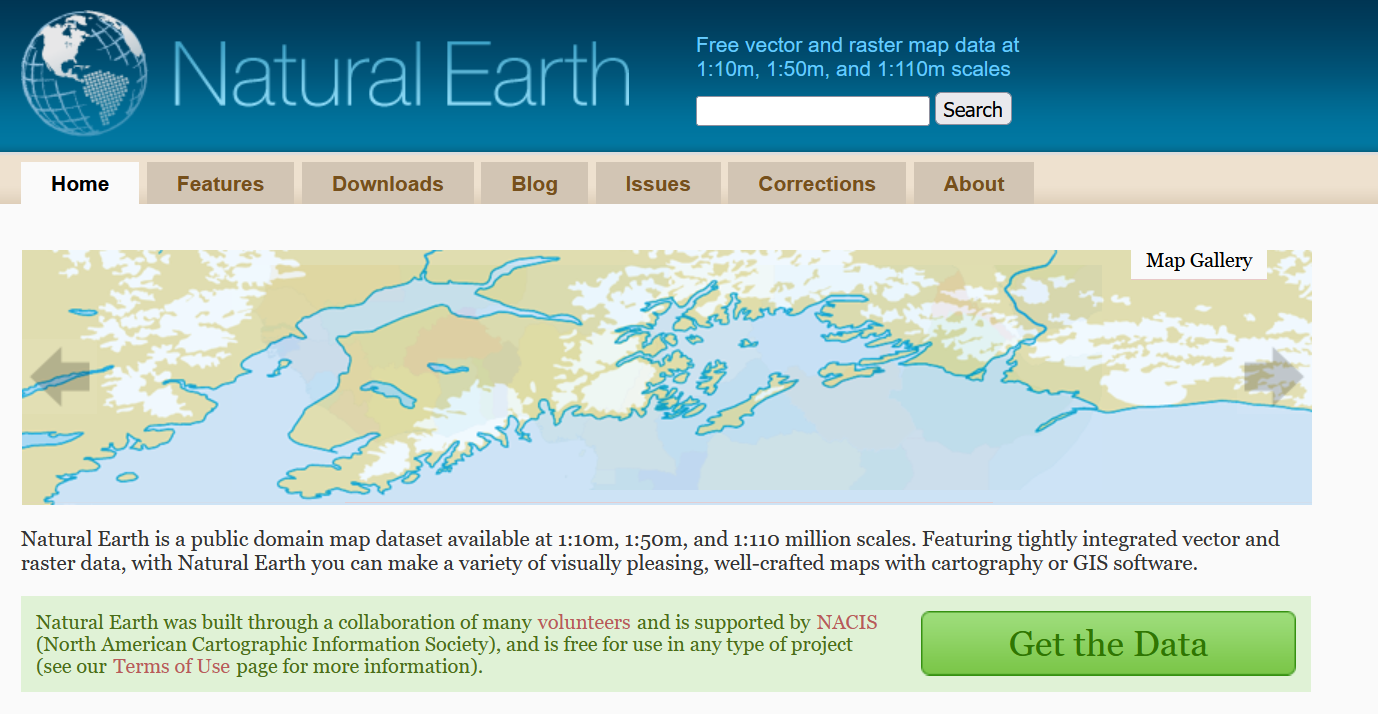Go to previous slide with left arrow
1378x714 pixels.
pyautogui.click(x=60, y=376)
